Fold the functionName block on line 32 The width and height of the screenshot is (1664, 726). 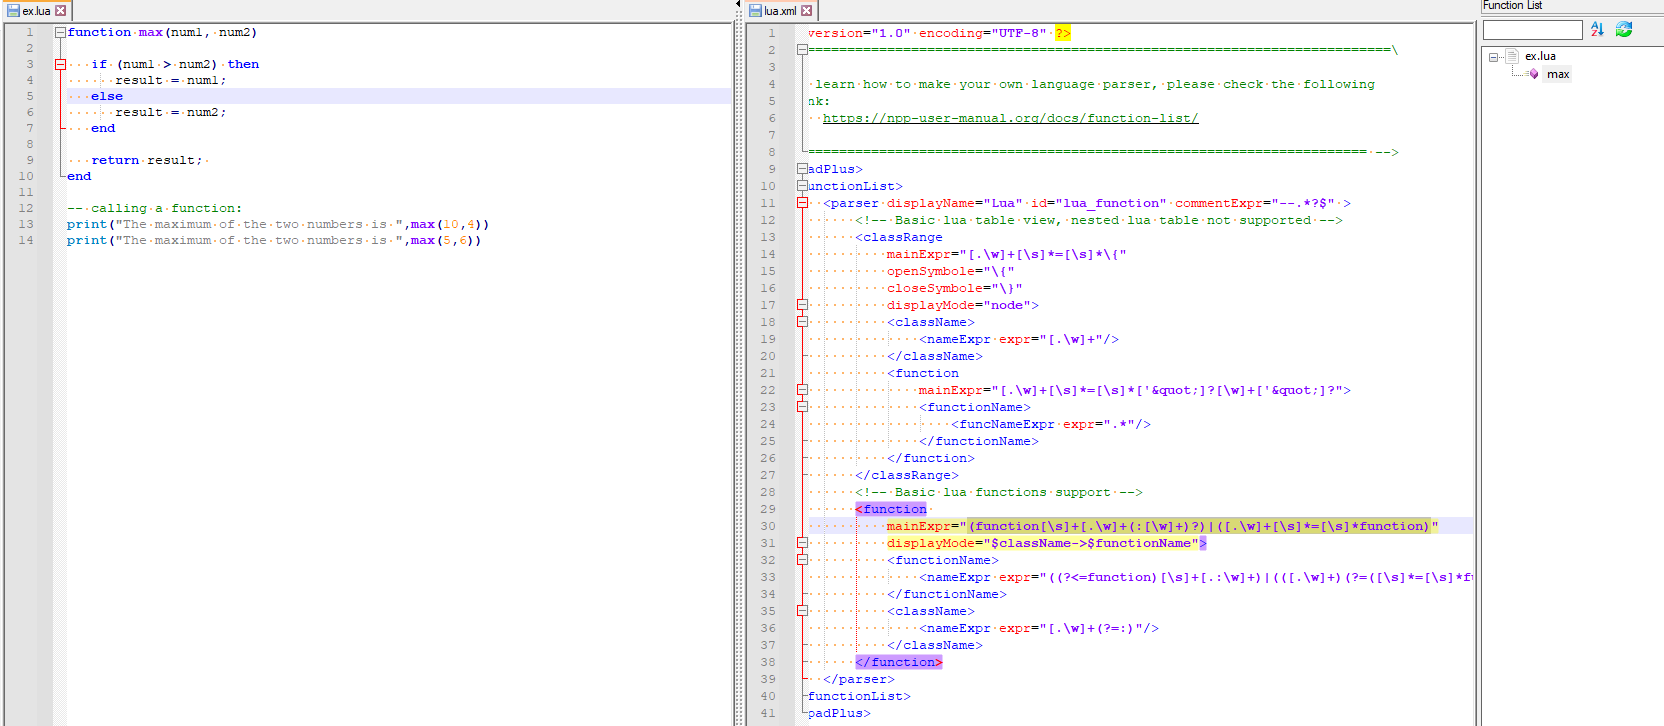click(x=802, y=560)
